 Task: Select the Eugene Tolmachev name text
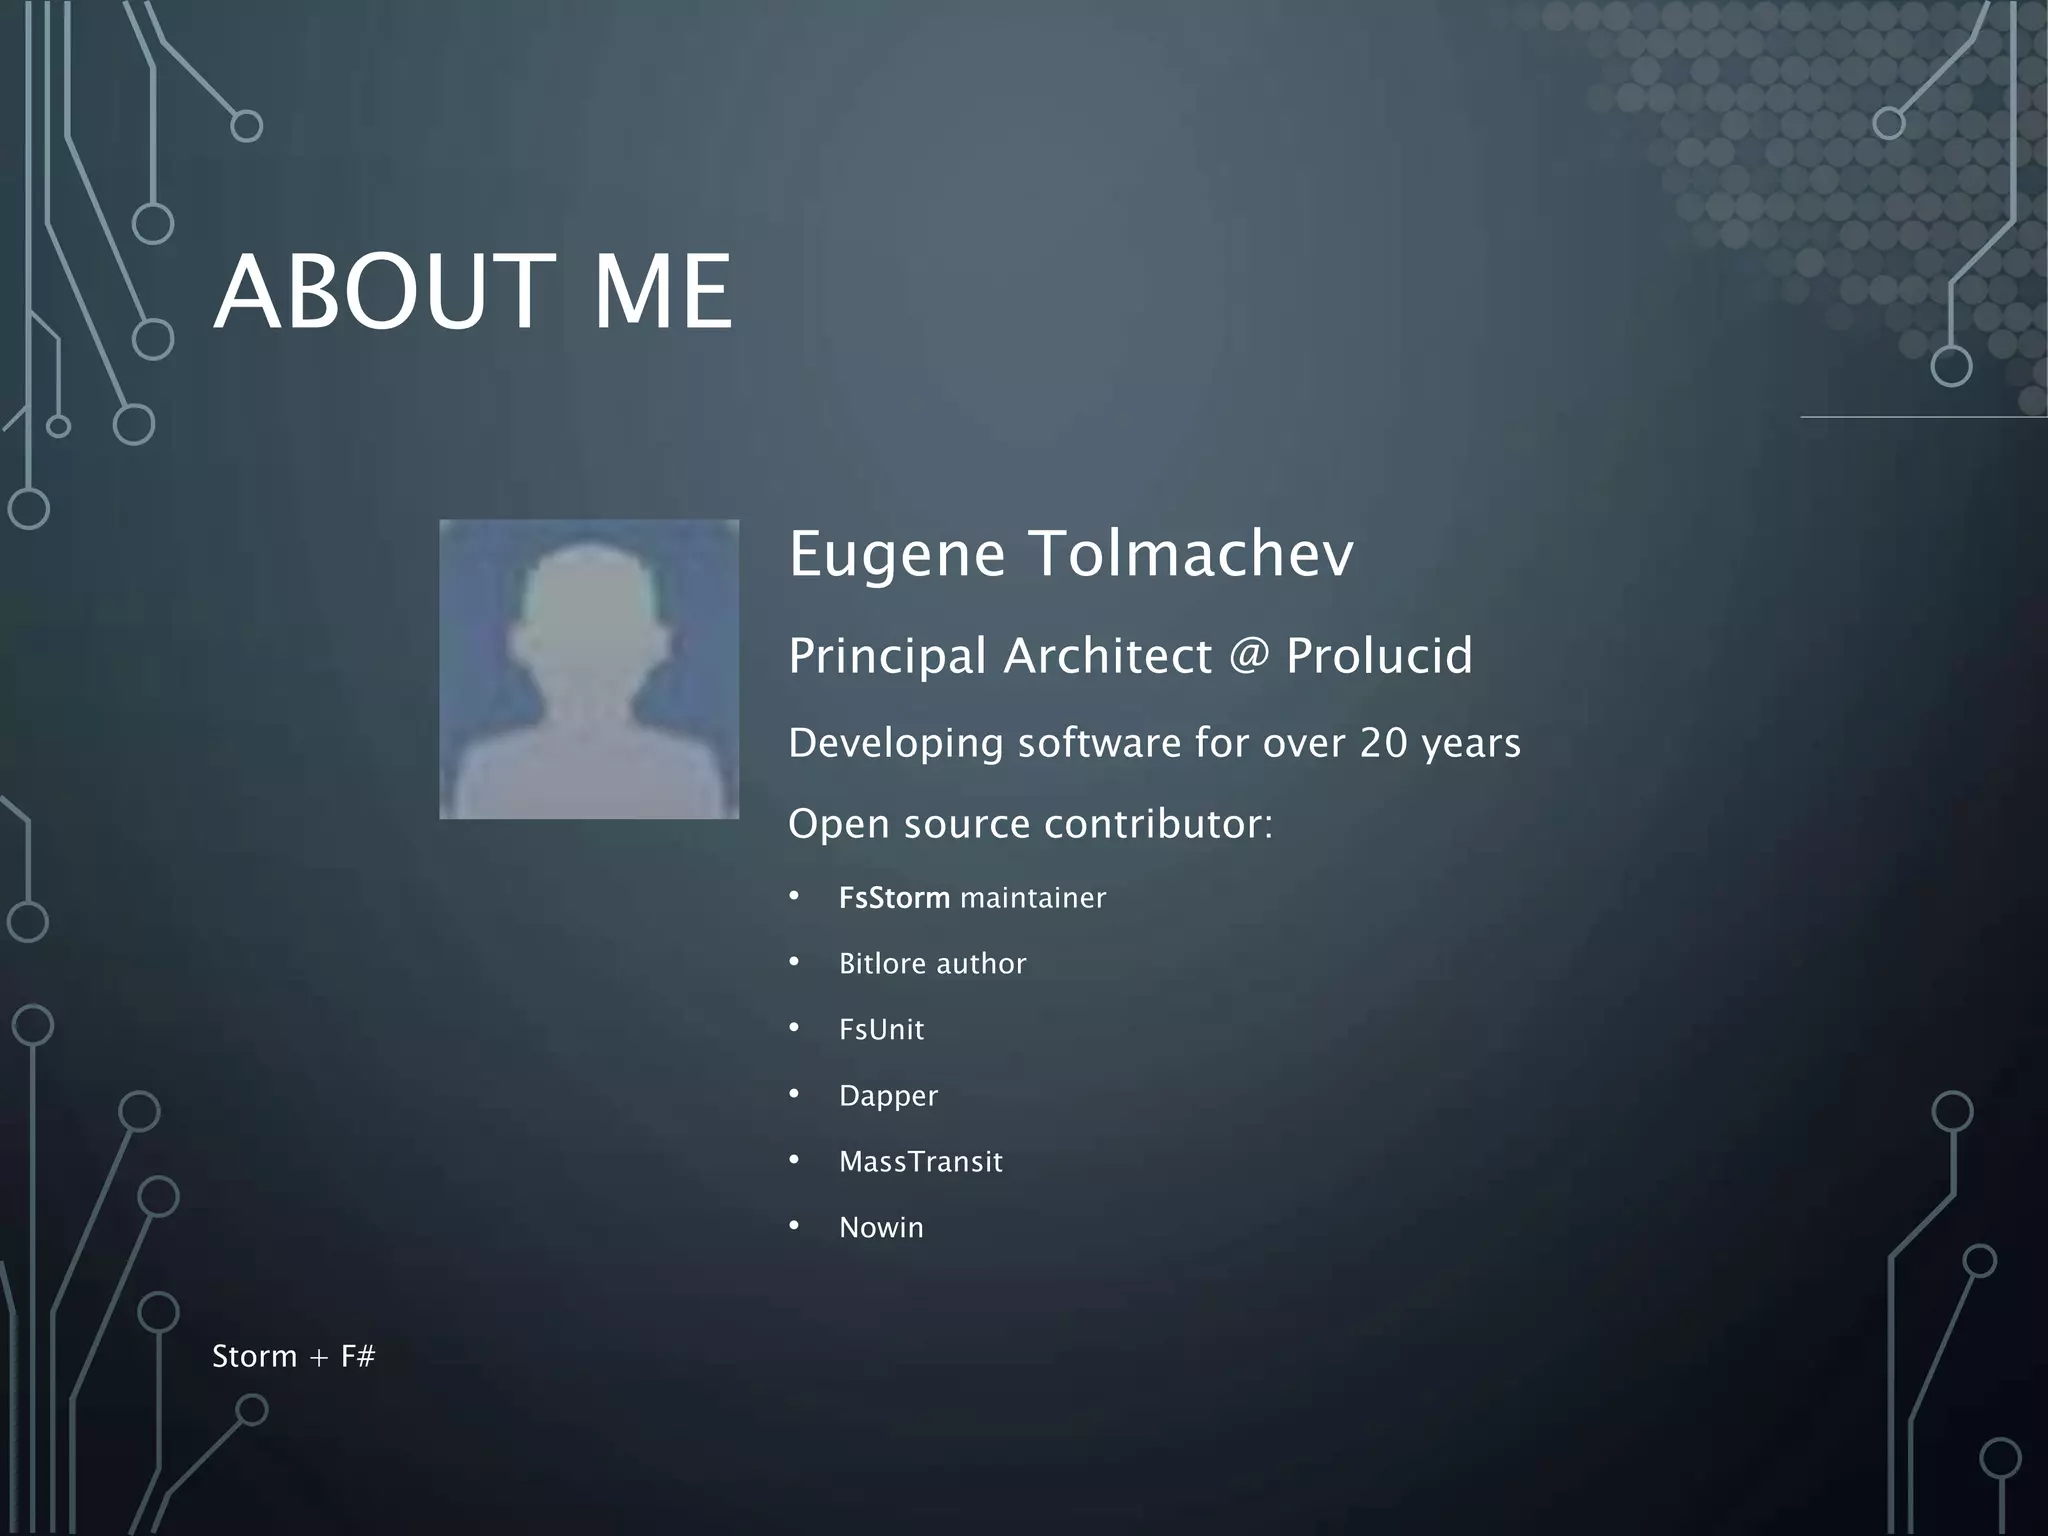1070,554
